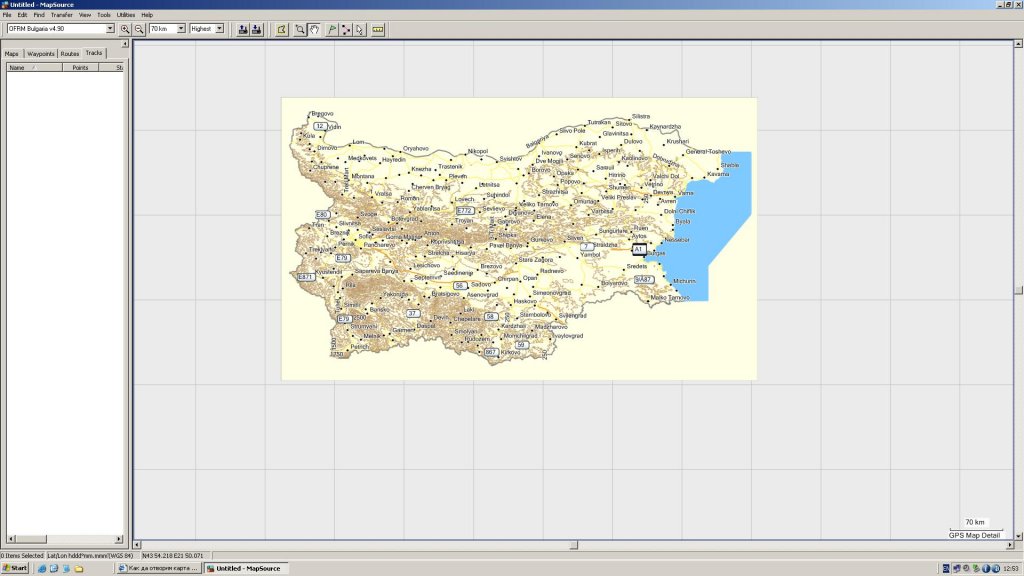The width and height of the screenshot is (1024, 576).
Task: Open the Transfer menu
Action: click(61, 15)
